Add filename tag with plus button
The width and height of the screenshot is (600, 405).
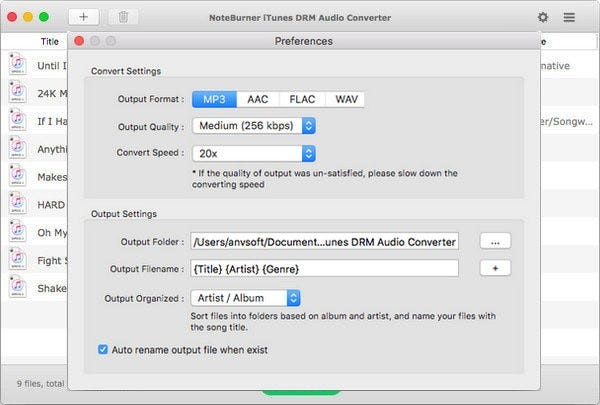(x=495, y=268)
